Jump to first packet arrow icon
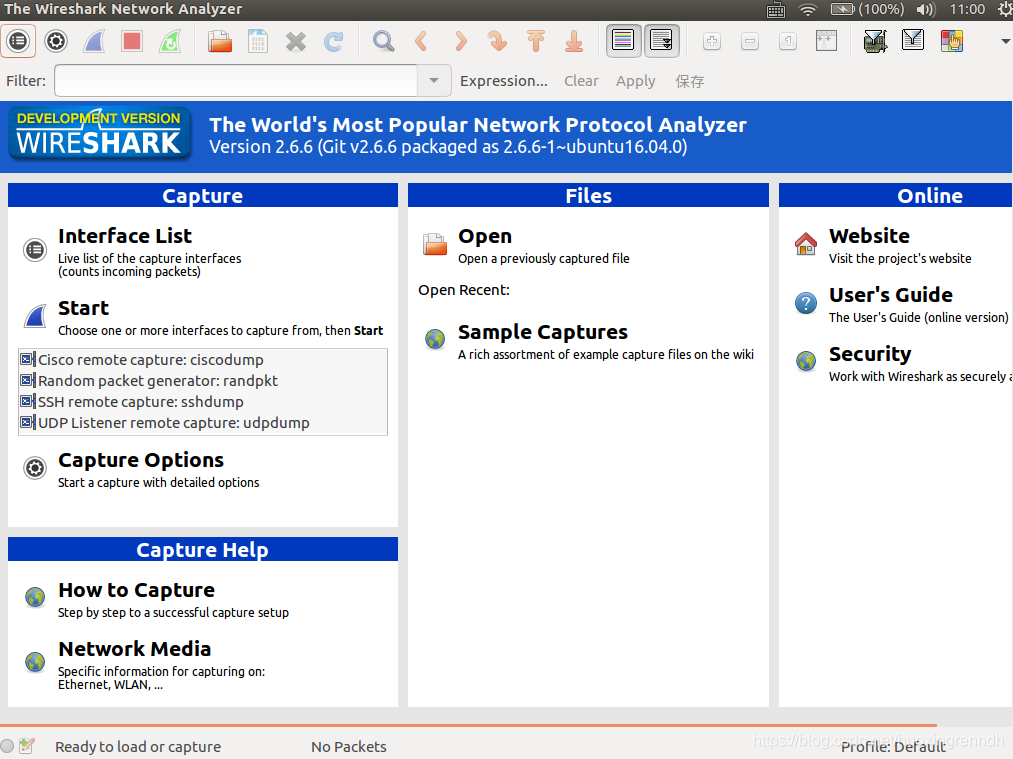Viewport: 1013px width, 759px height. click(536, 41)
